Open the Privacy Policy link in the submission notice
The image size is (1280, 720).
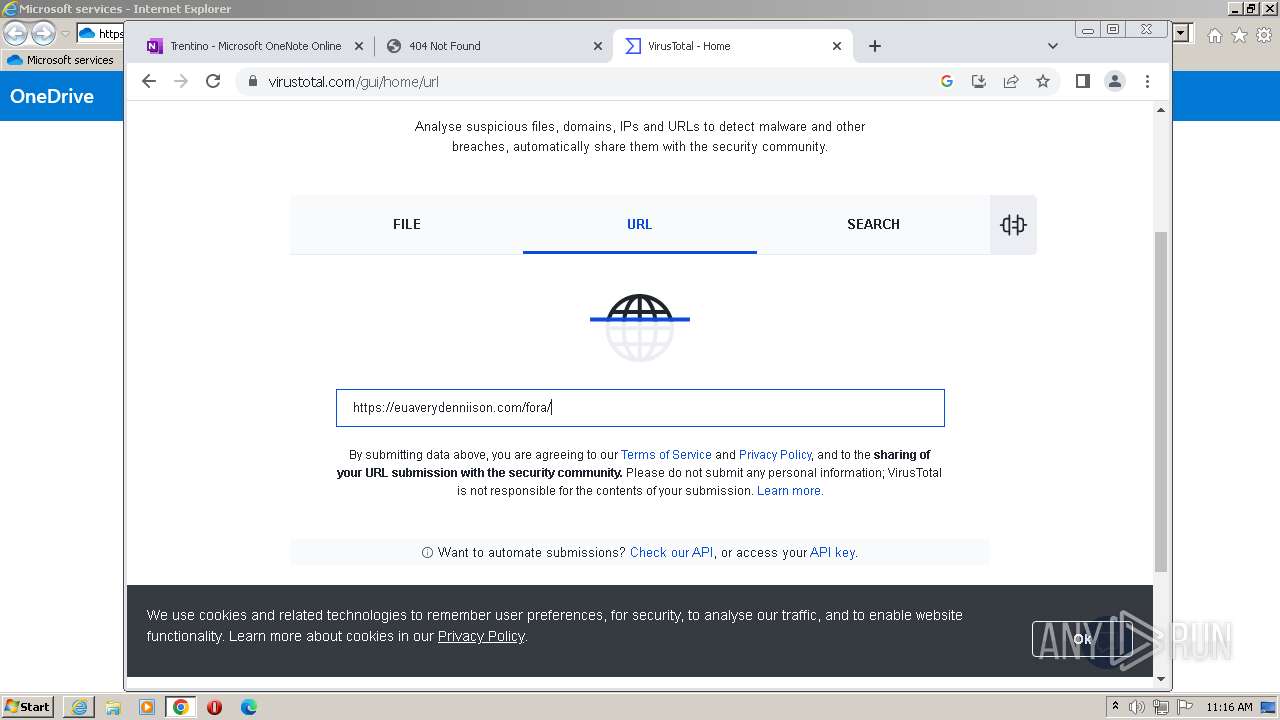pos(775,455)
